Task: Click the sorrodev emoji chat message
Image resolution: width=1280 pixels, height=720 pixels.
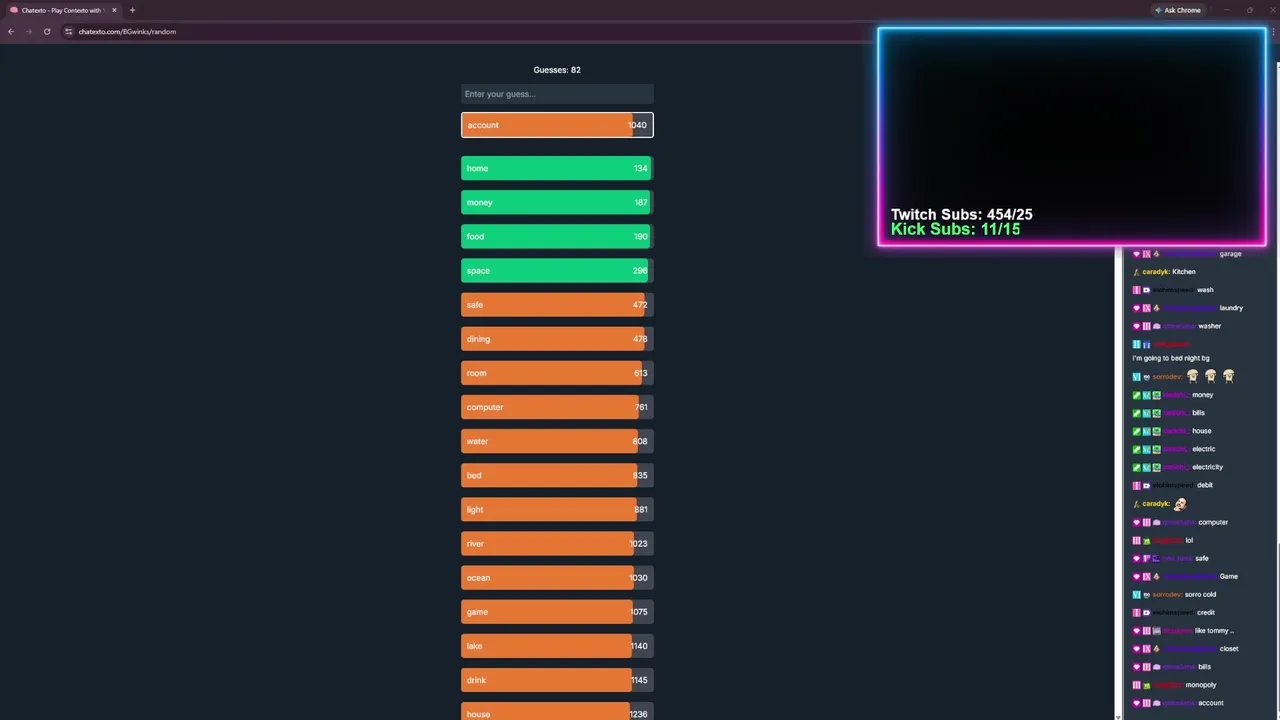Action: coord(1184,376)
